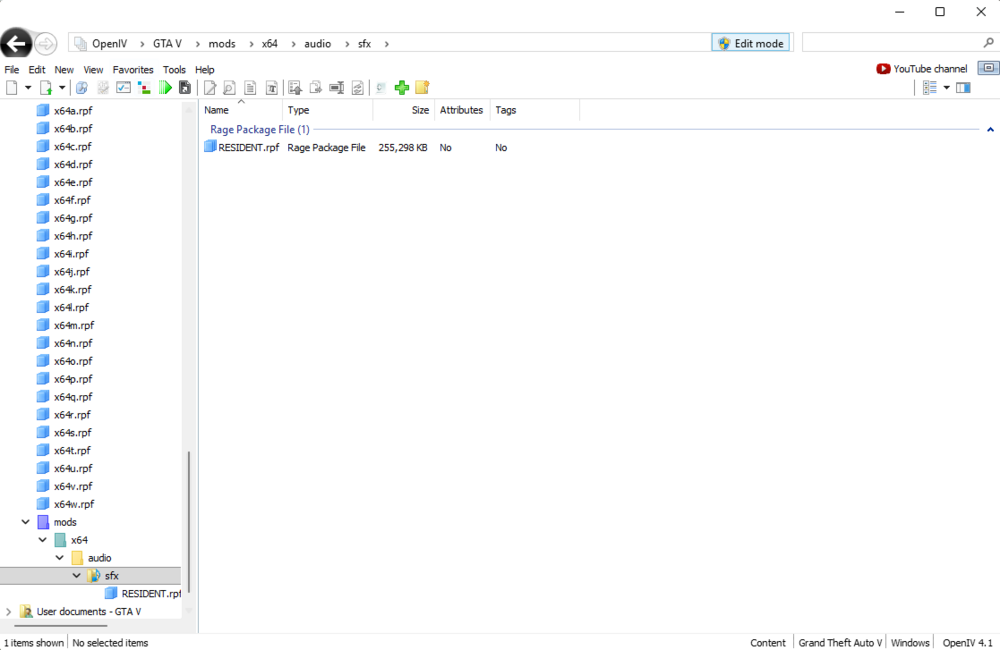This screenshot has width=1000, height=650.
Task: Select x64m.rpf in the tree
Action: click(x=74, y=325)
